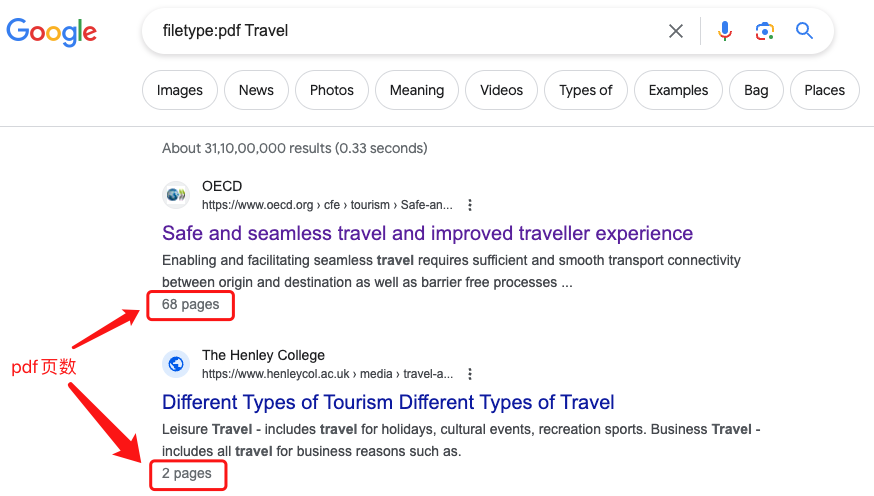
Task: Click the Places filter chip
Action: [x=824, y=90]
